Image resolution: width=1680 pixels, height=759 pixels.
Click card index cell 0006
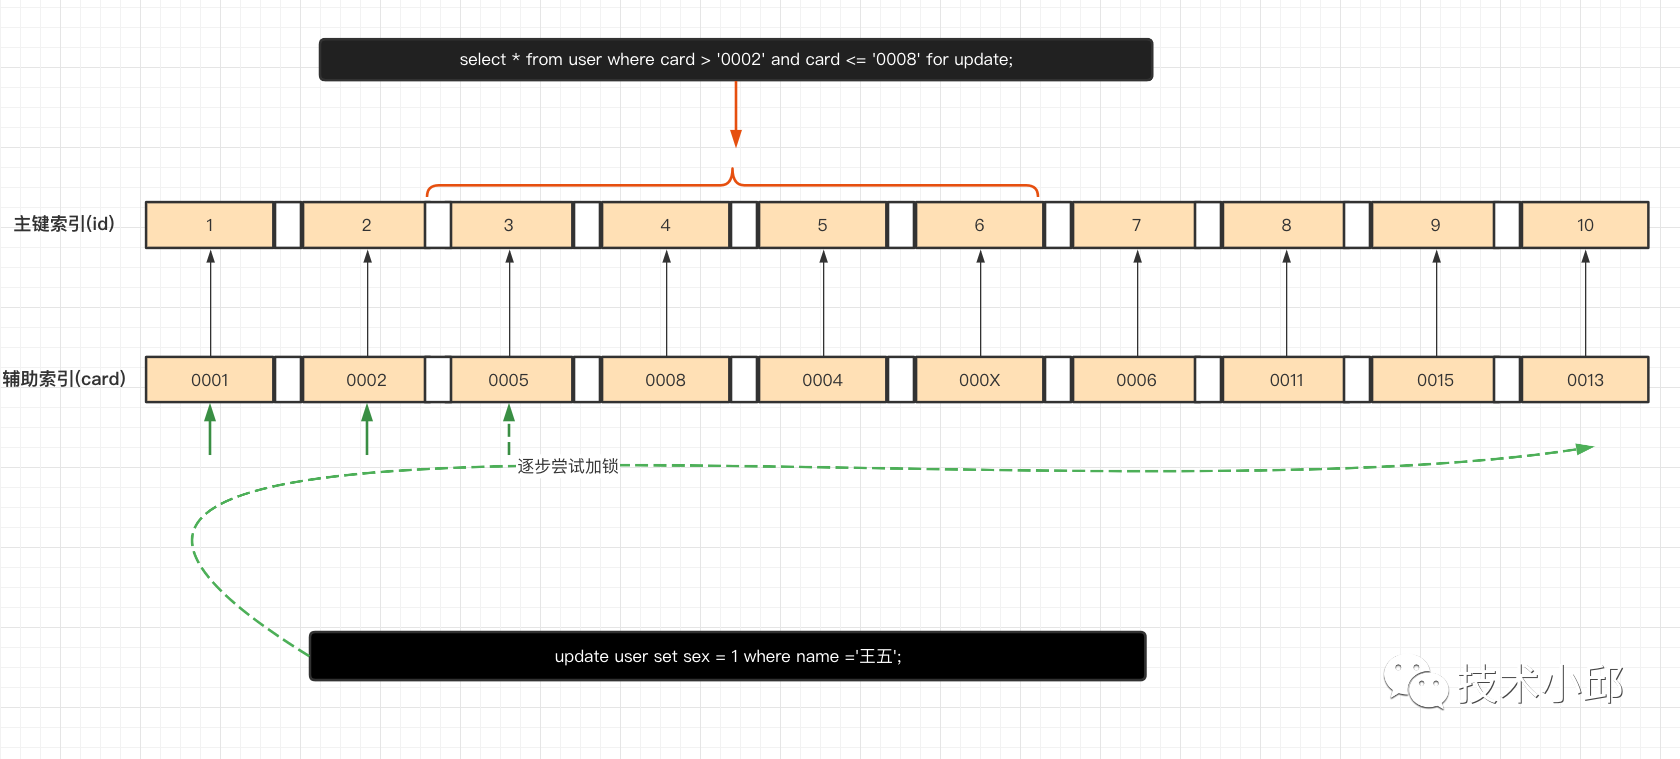(1136, 380)
